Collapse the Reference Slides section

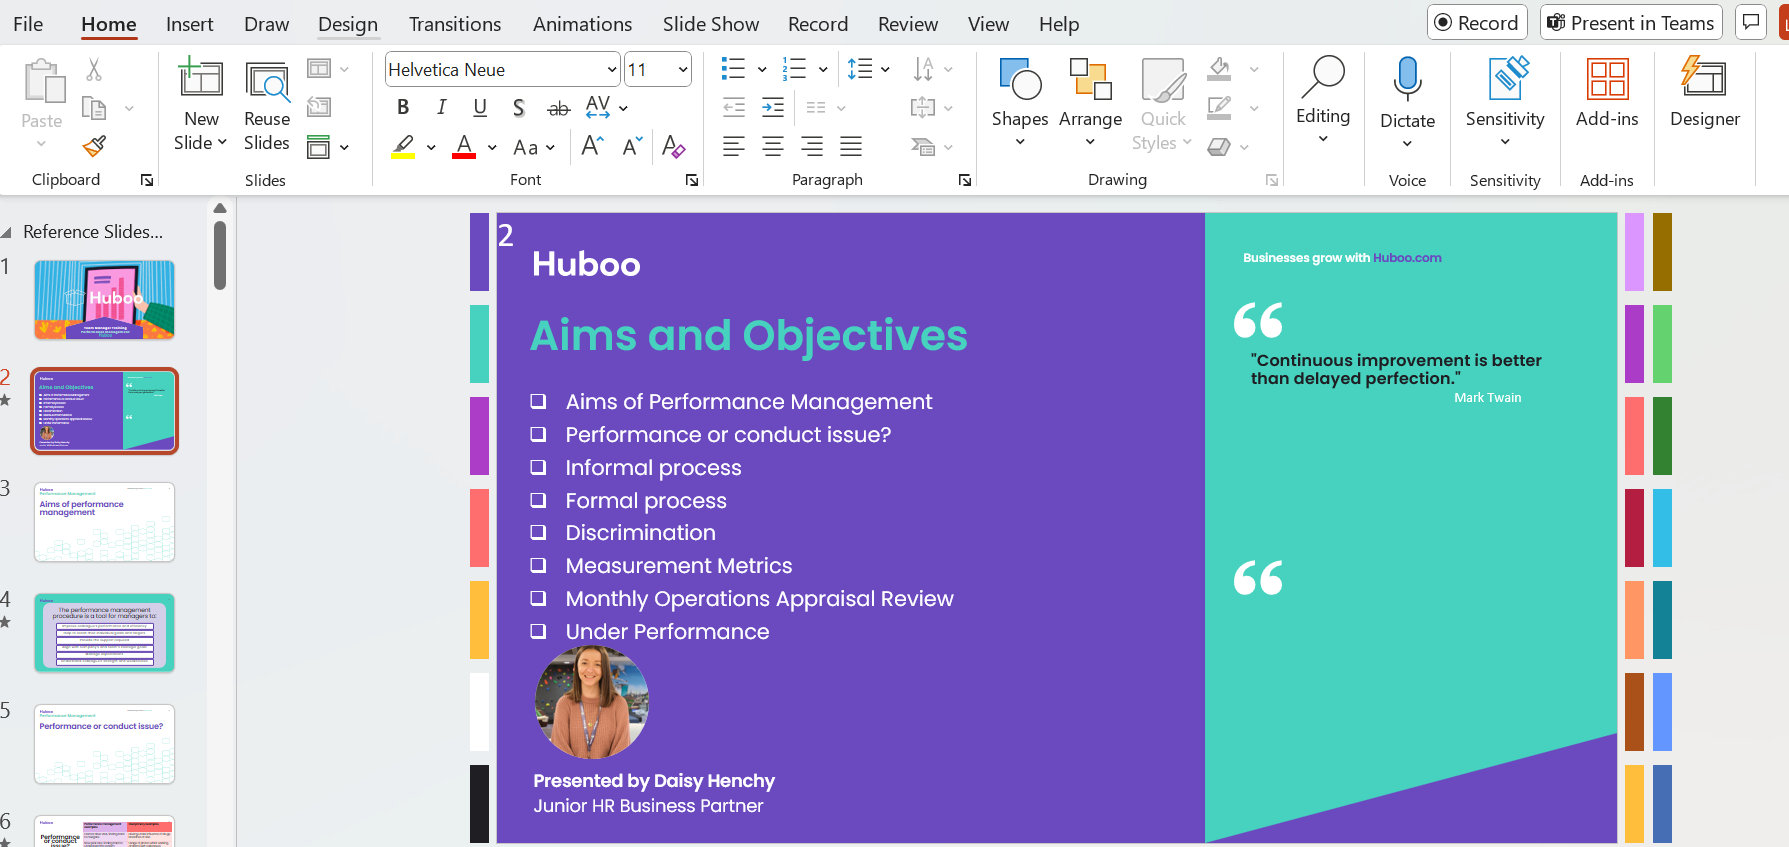[x=7, y=232]
